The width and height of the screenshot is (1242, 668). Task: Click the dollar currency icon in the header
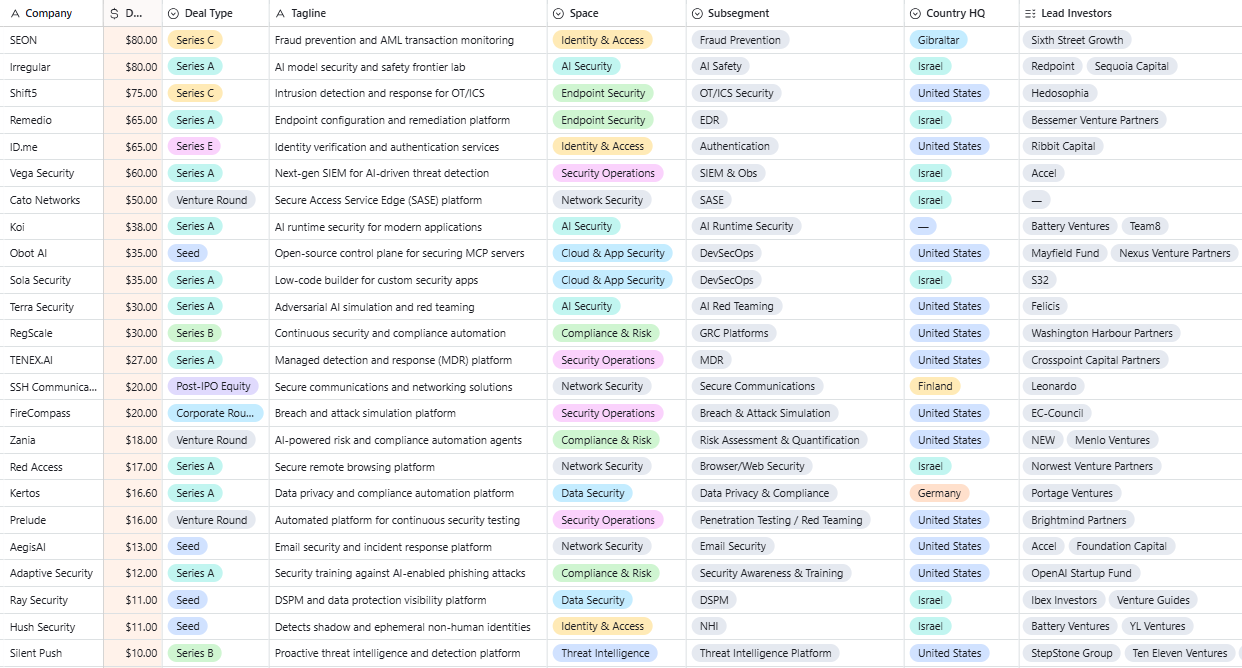tap(114, 13)
